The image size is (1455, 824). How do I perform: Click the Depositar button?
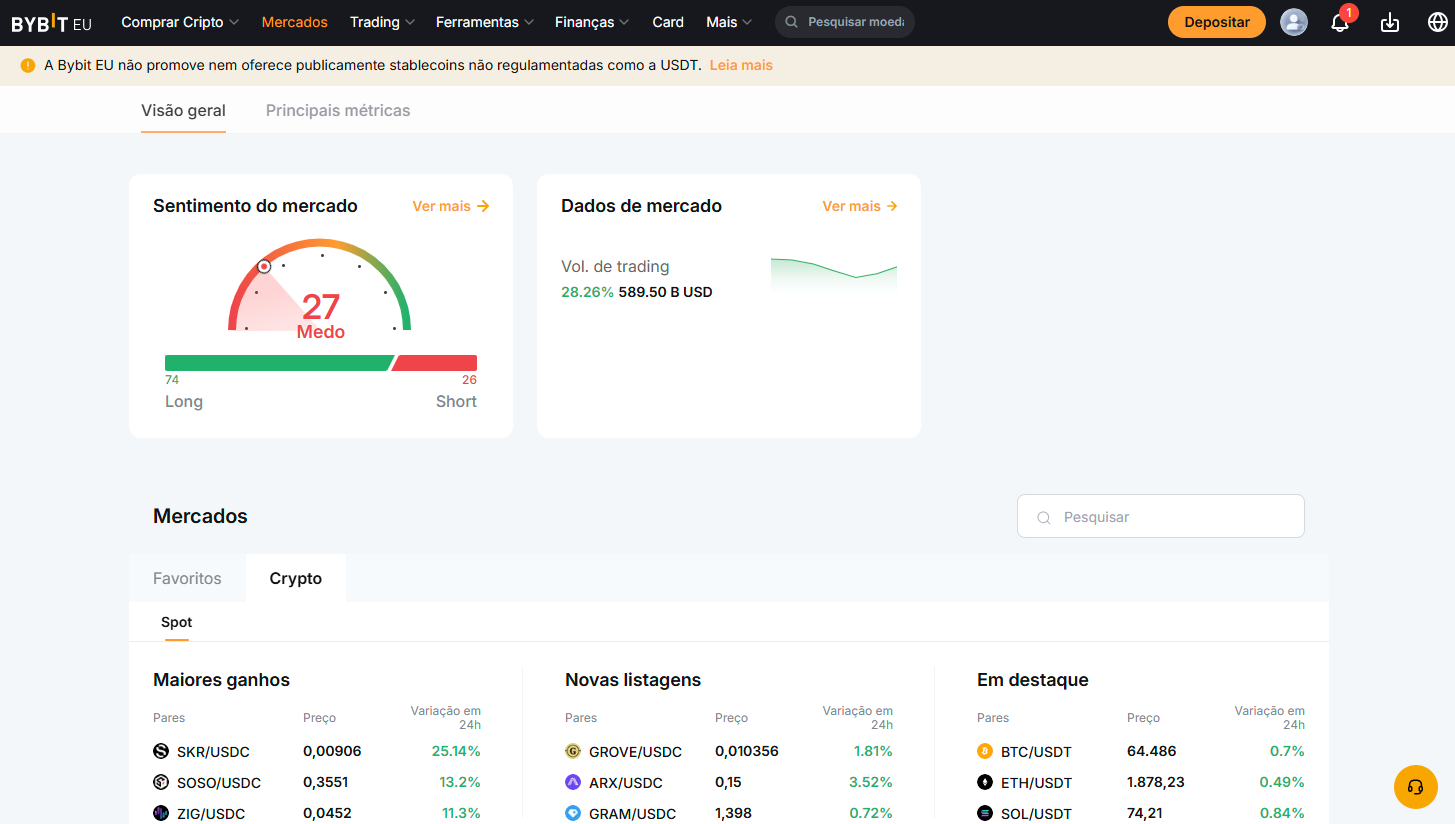click(1217, 22)
